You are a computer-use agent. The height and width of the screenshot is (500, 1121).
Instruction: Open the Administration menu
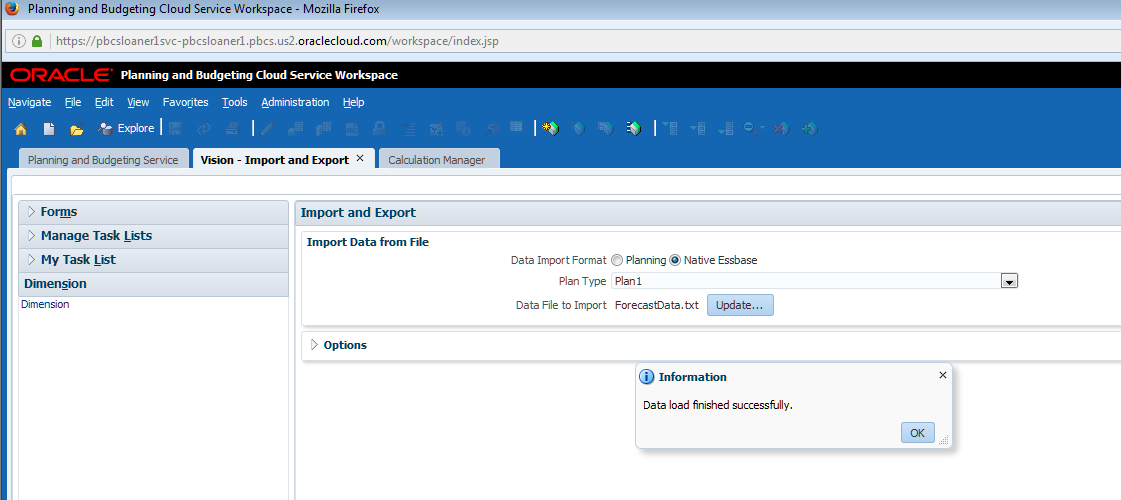[295, 102]
